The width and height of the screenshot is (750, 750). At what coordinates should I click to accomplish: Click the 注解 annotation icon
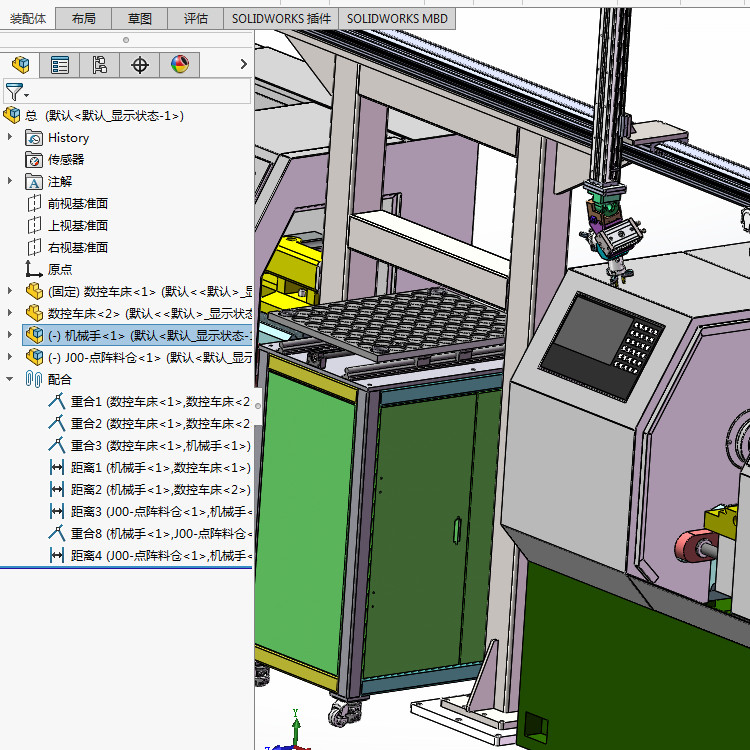[33, 182]
